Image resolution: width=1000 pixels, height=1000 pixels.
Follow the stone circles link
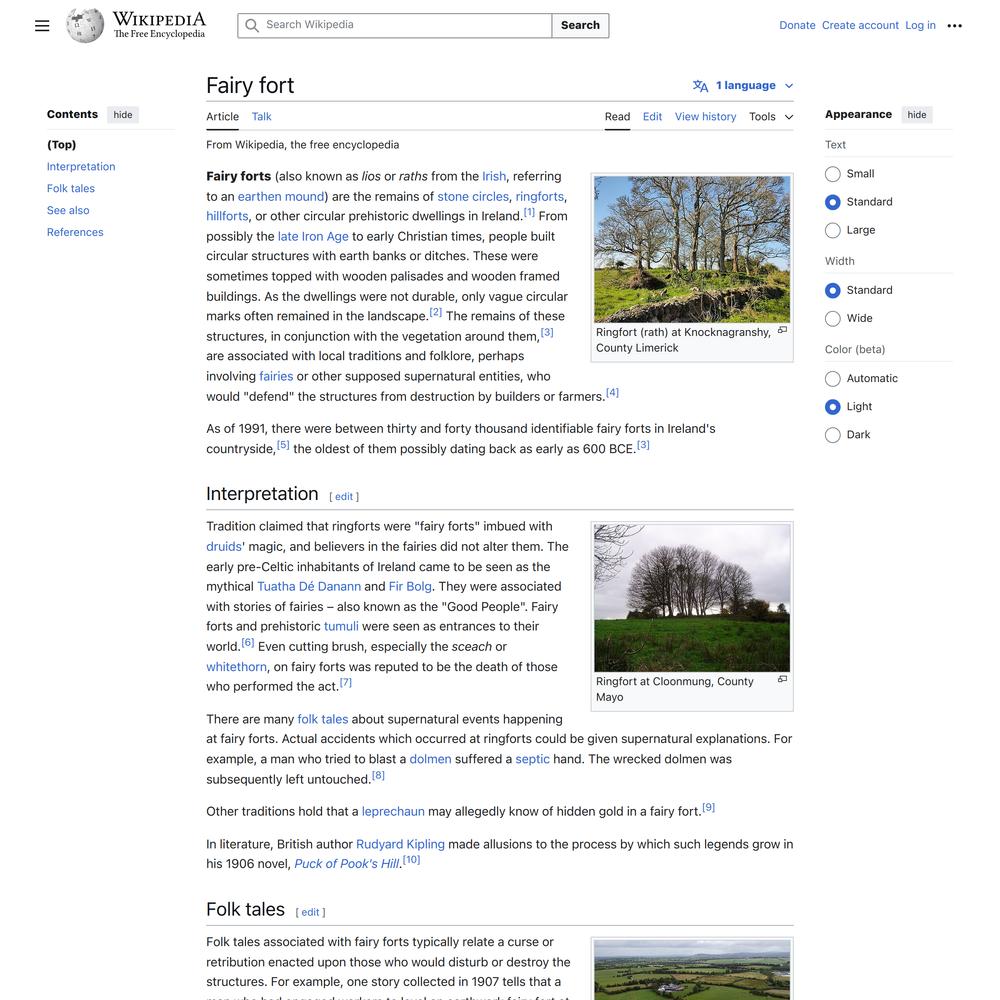click(x=473, y=196)
